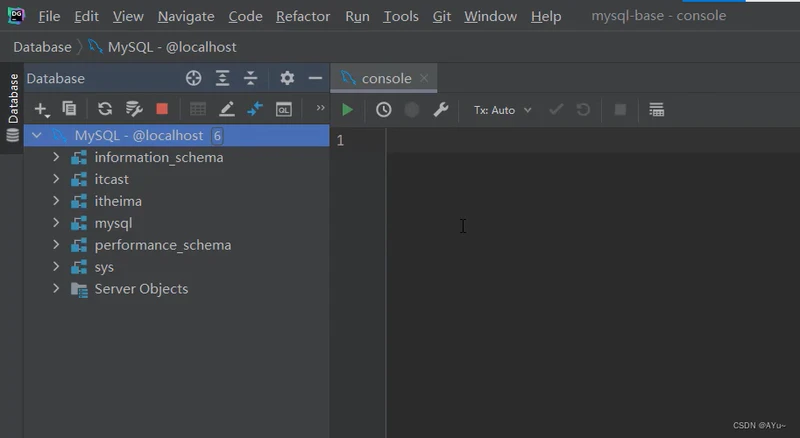Open the Edit menu
800x438 pixels.
click(86, 16)
